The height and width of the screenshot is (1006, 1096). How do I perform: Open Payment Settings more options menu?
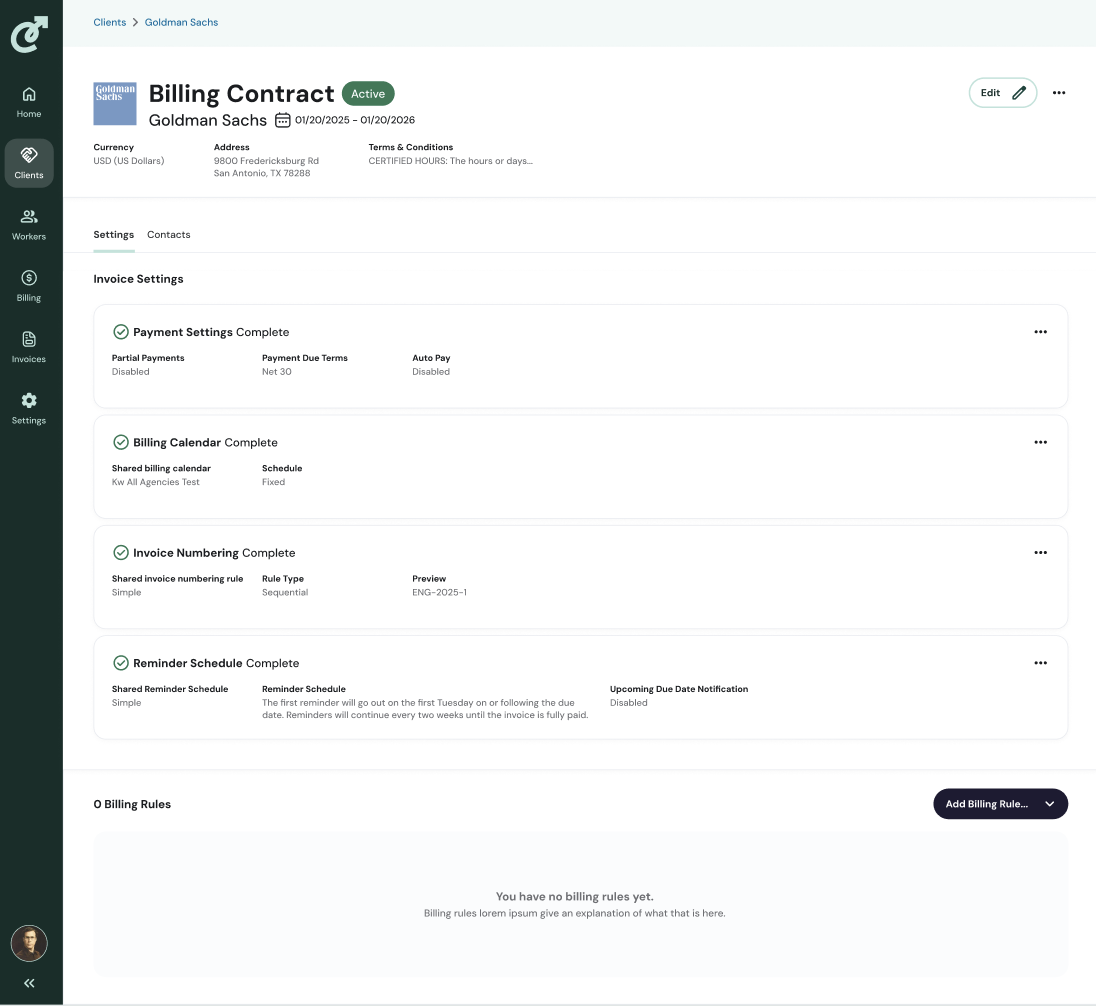[x=1040, y=332]
